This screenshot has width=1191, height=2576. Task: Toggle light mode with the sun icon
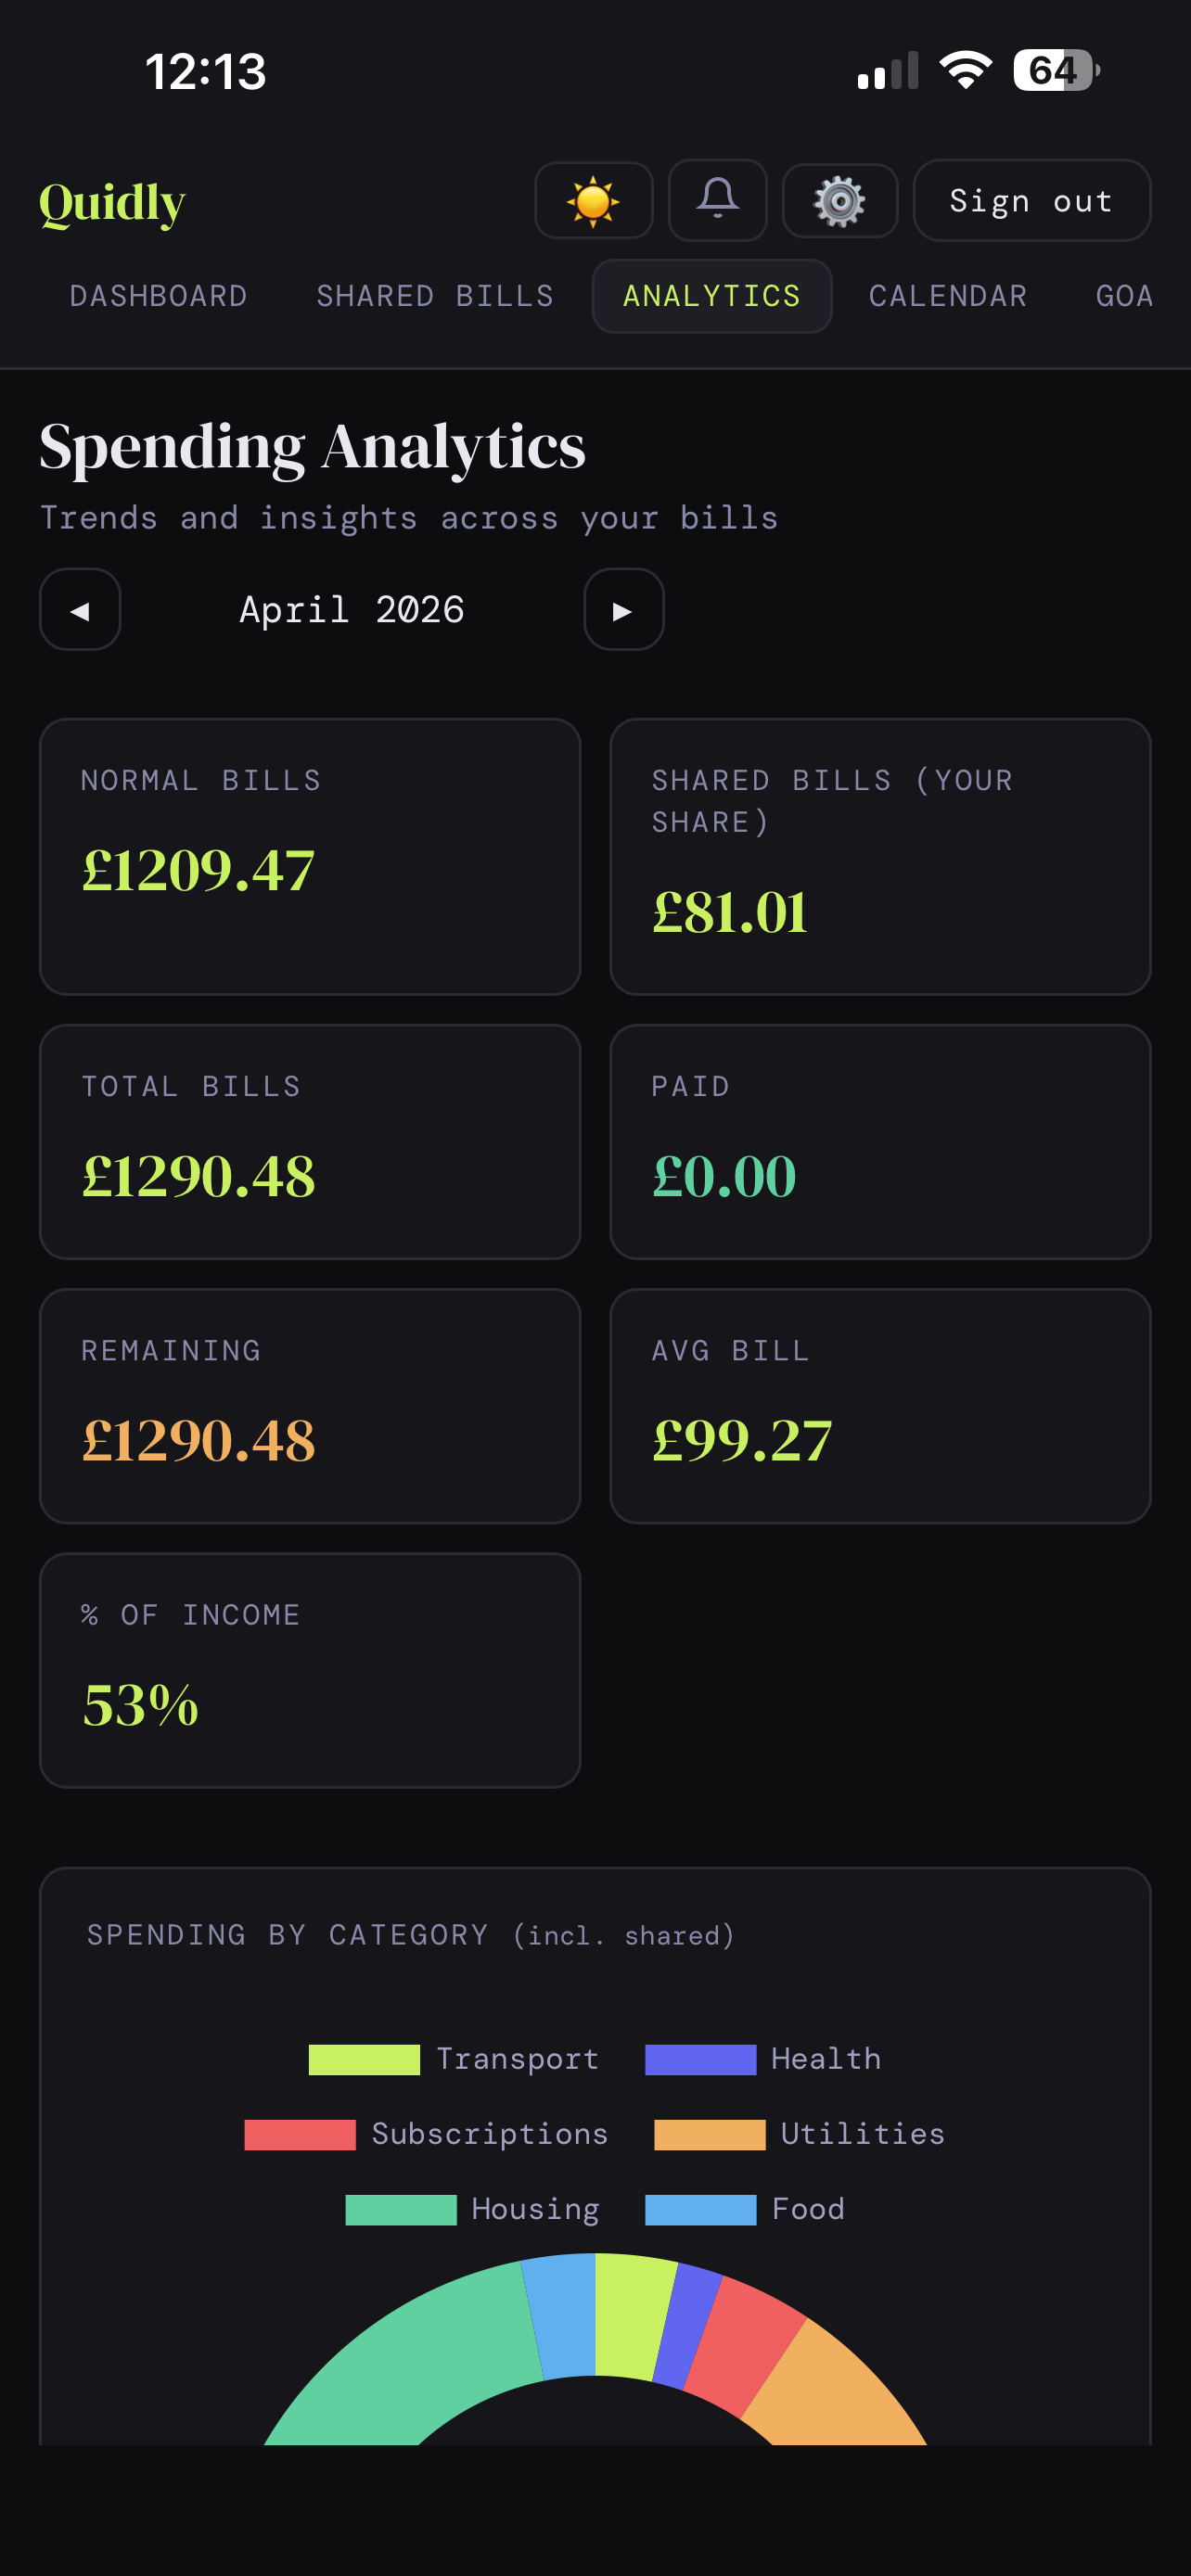click(x=593, y=201)
